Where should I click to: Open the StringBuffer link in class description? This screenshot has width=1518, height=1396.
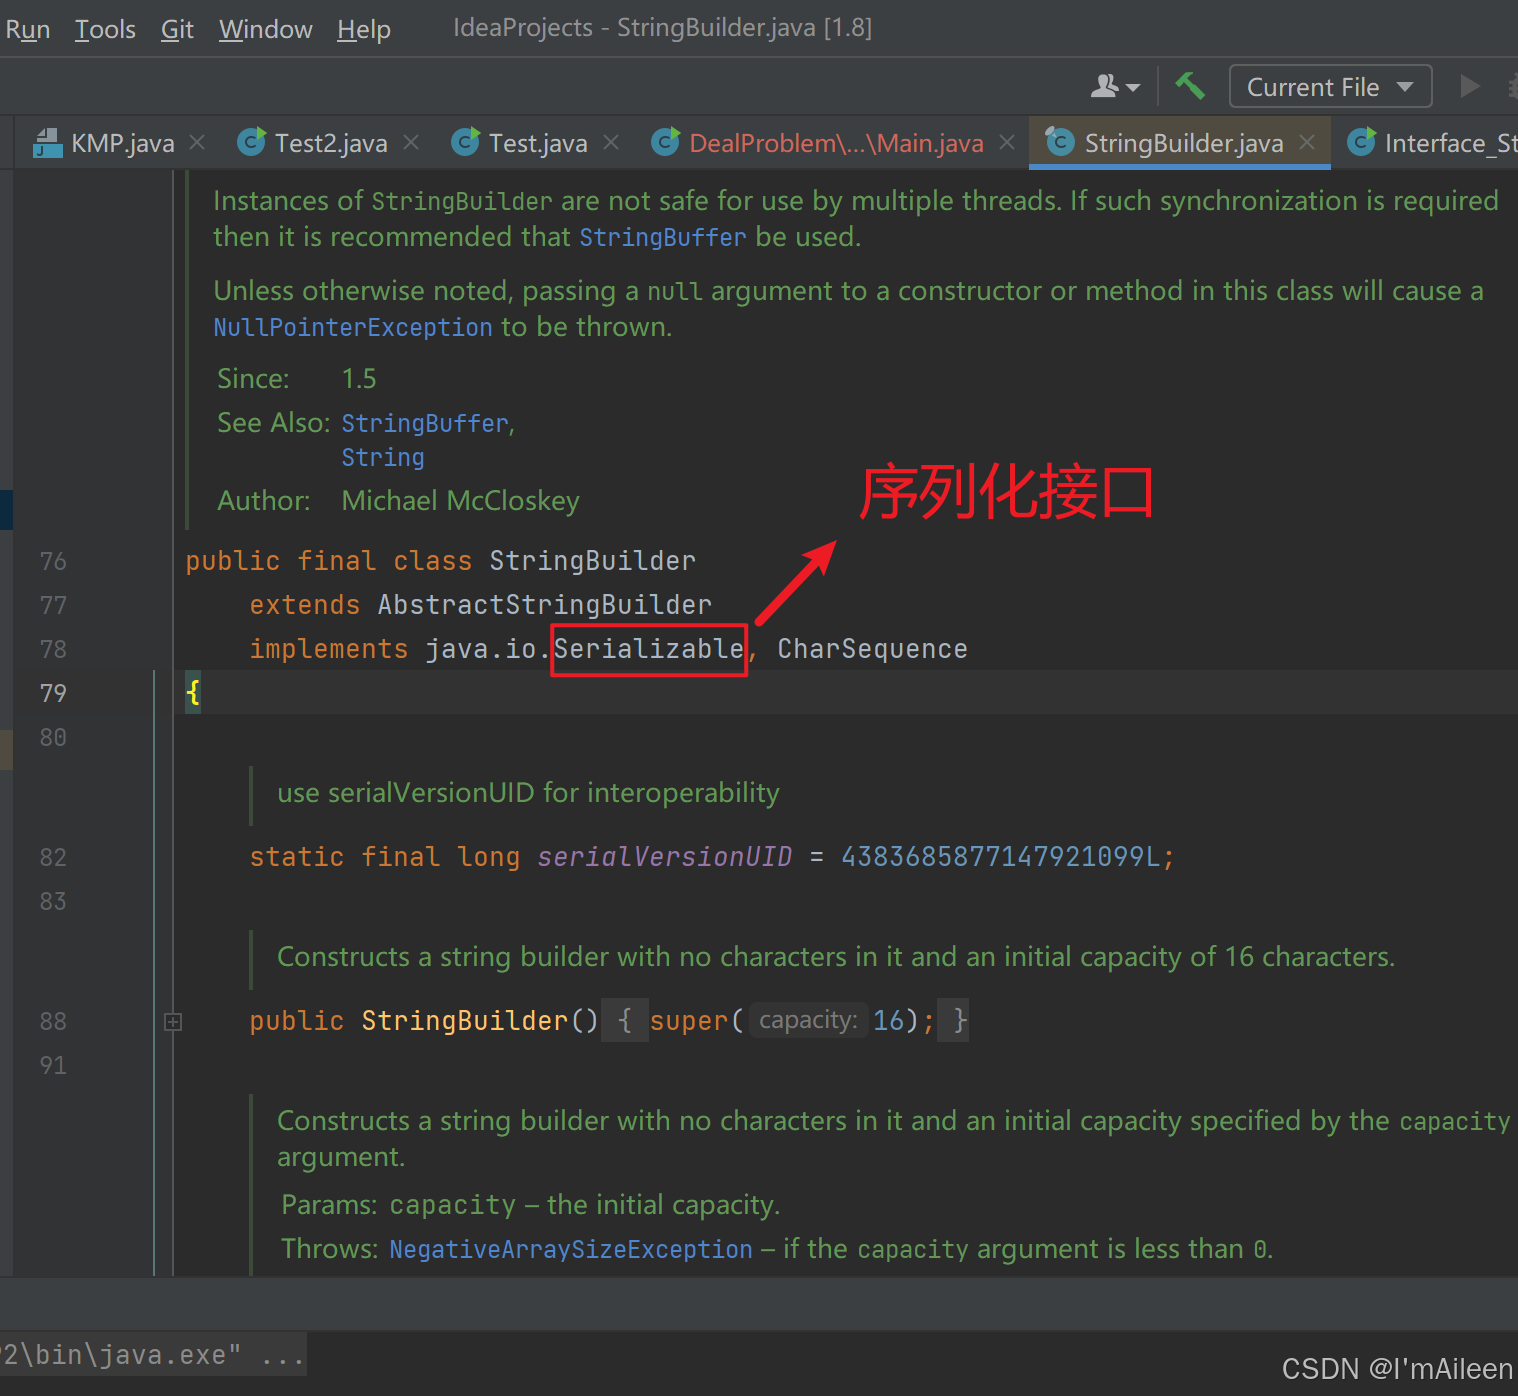663,237
